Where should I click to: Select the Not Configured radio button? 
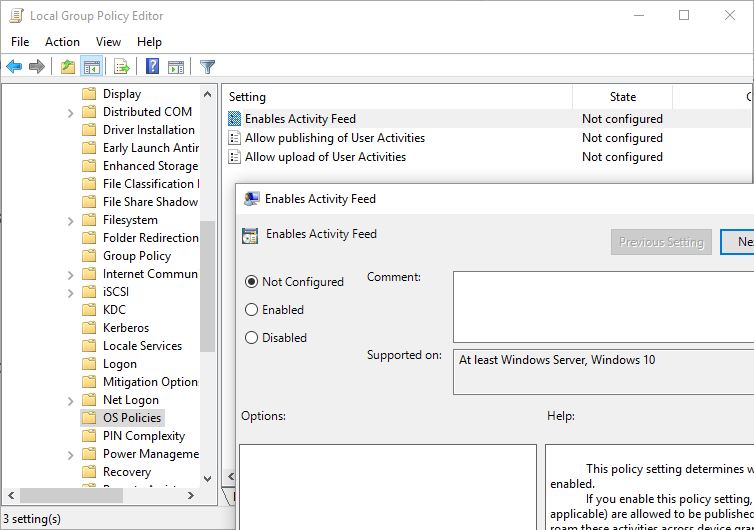tap(252, 282)
